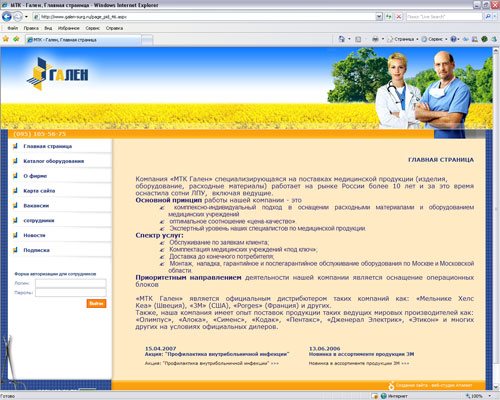Click the ГЛАВНАЯ СТРАНИЦА page heading
This screenshot has height=400, width=500.
441,160
